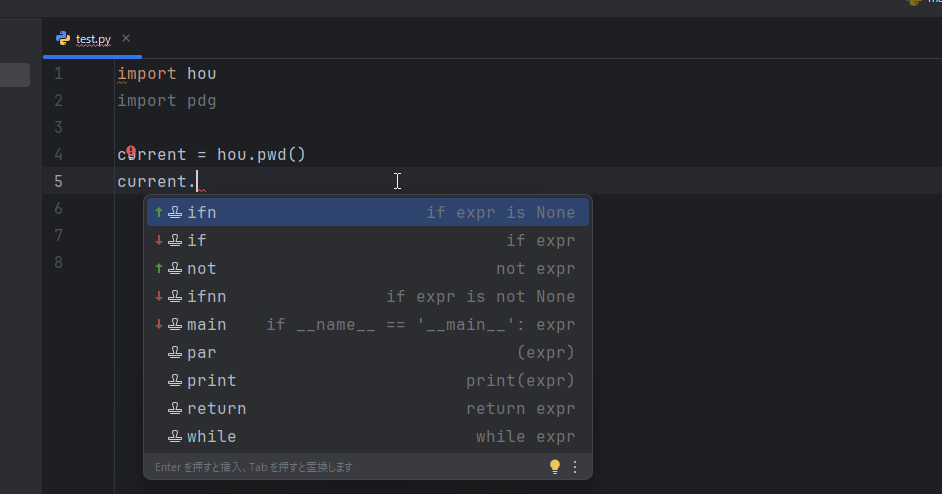
Task: Click the Python file icon on test.py tab
Action: point(63,39)
